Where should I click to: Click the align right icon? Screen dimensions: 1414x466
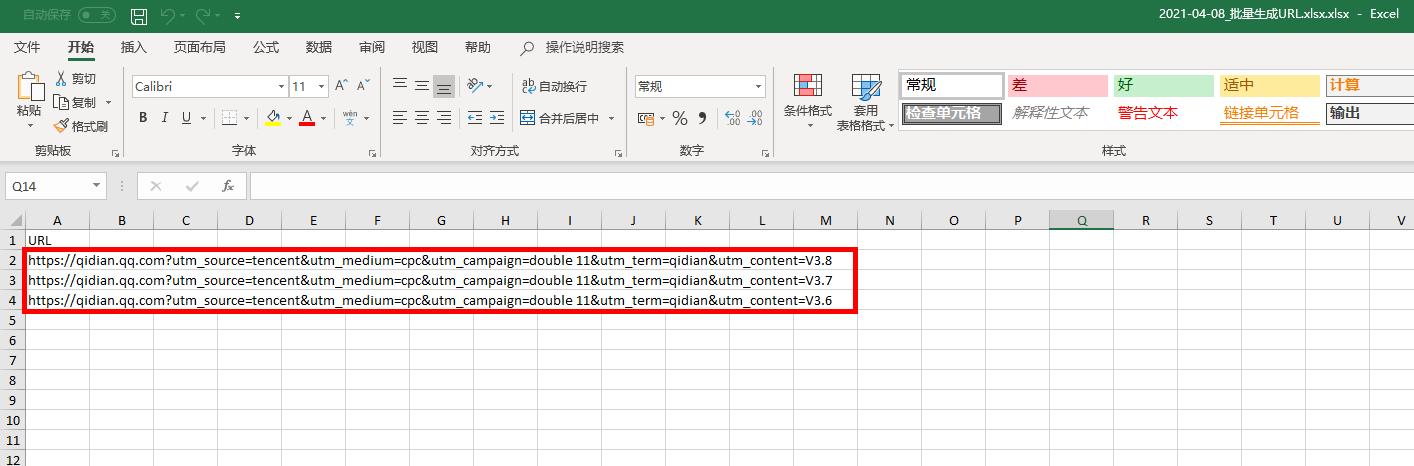coord(444,118)
